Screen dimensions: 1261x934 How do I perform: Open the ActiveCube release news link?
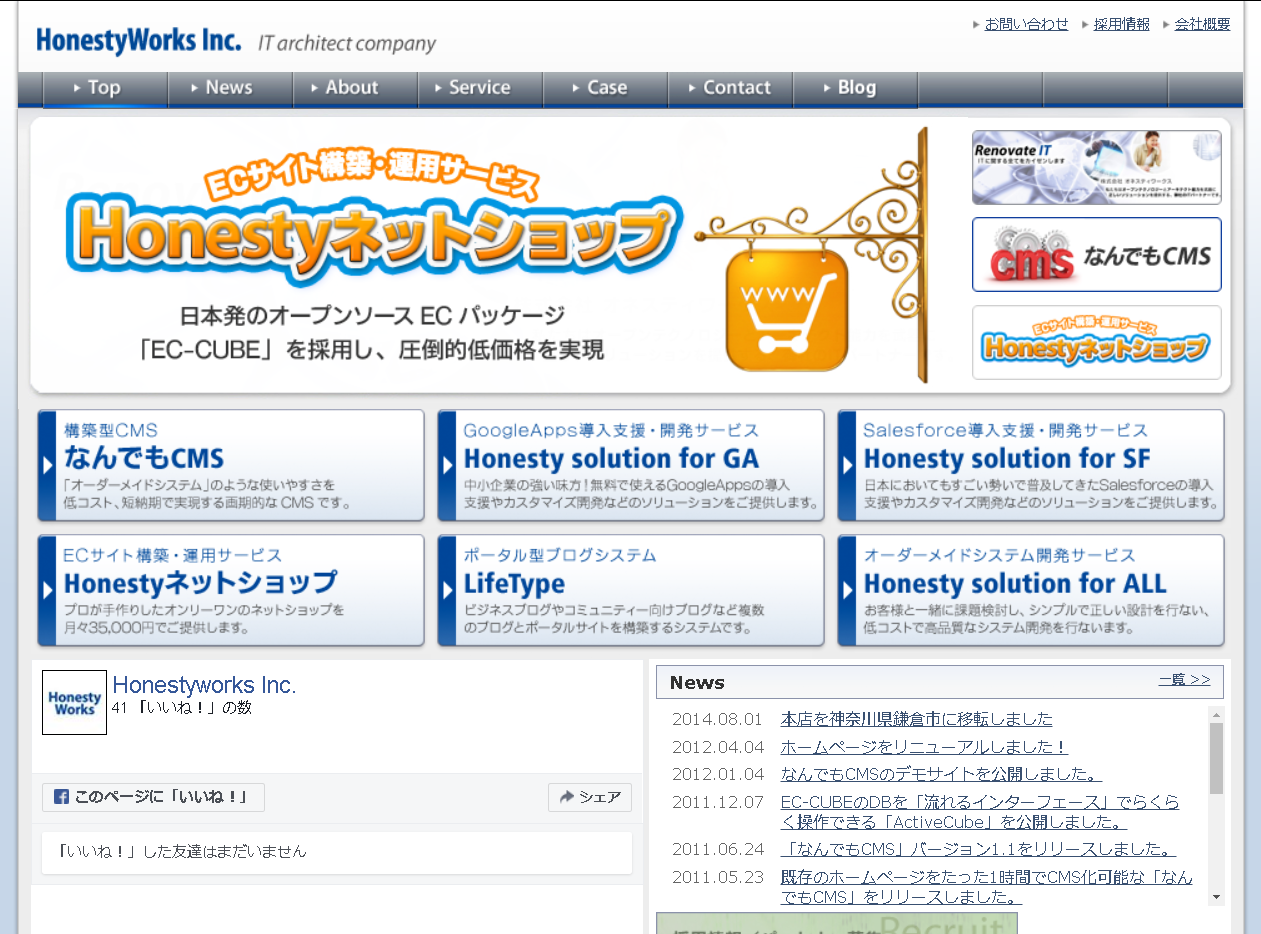click(980, 812)
